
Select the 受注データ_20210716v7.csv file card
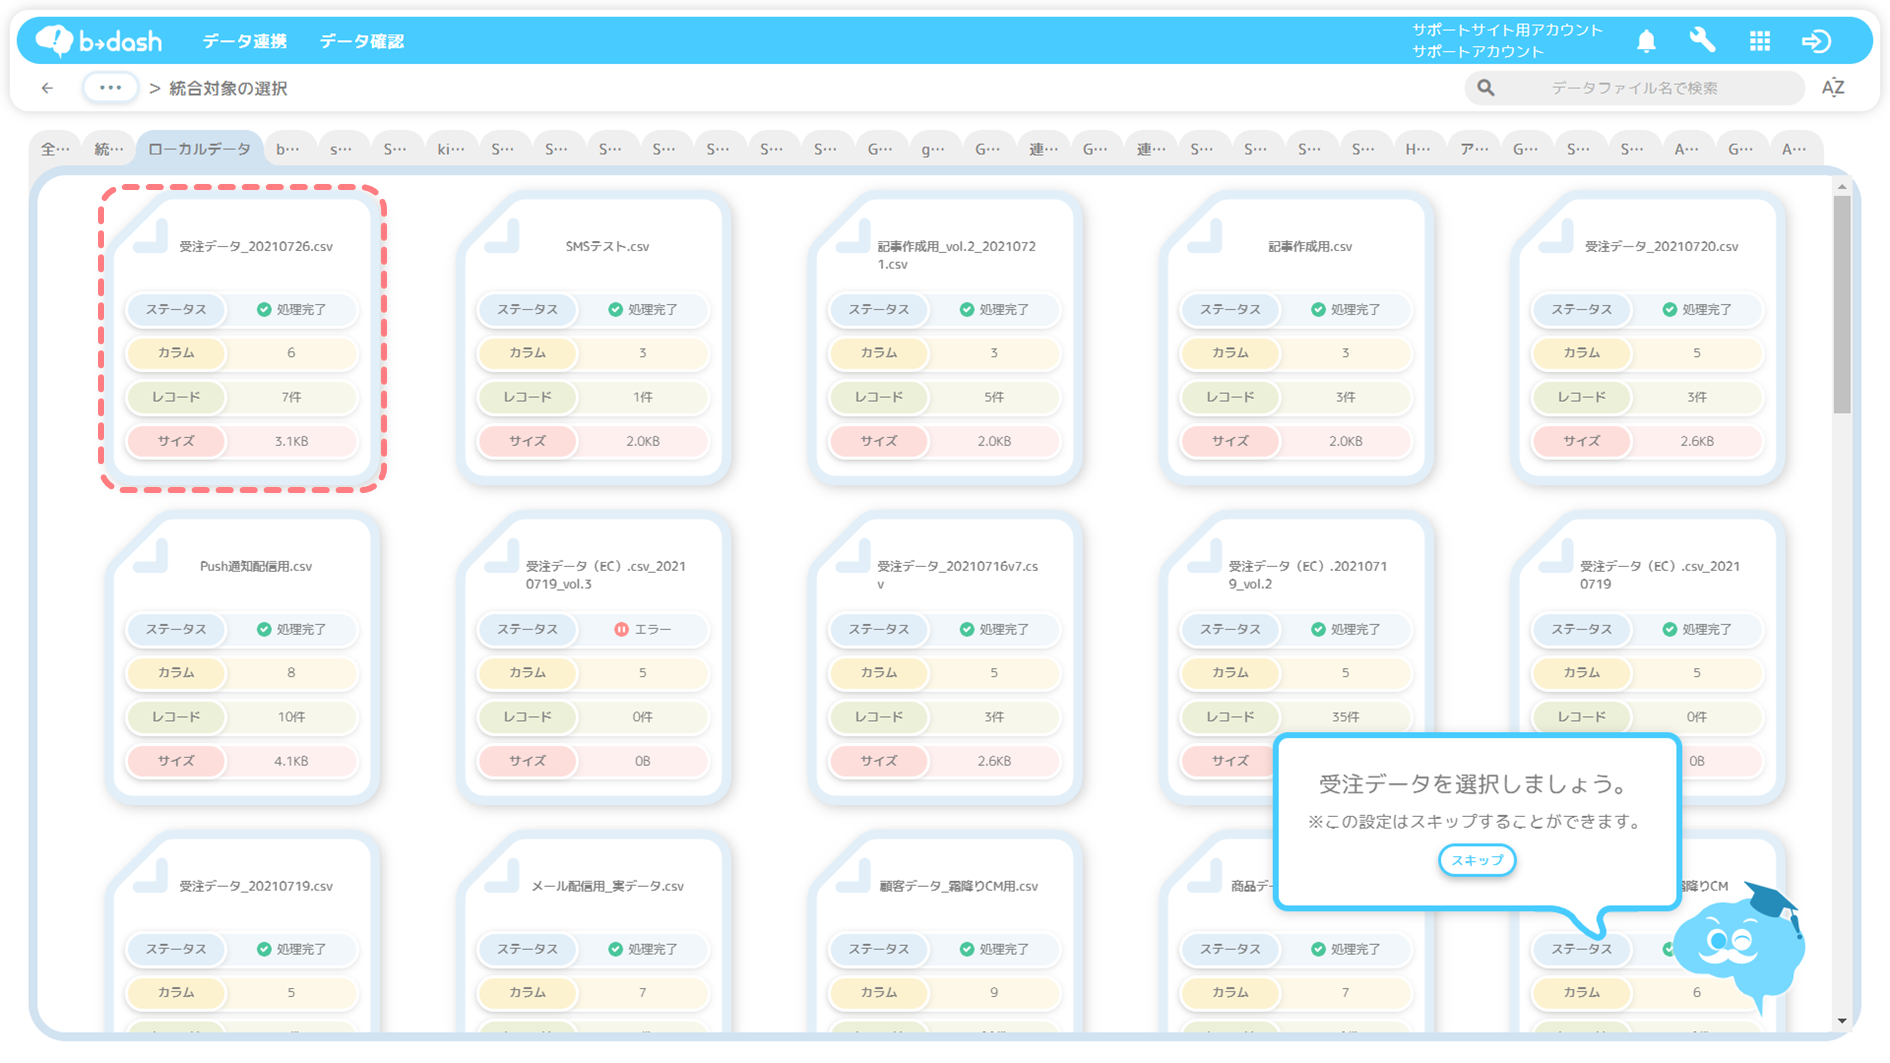[x=946, y=658]
